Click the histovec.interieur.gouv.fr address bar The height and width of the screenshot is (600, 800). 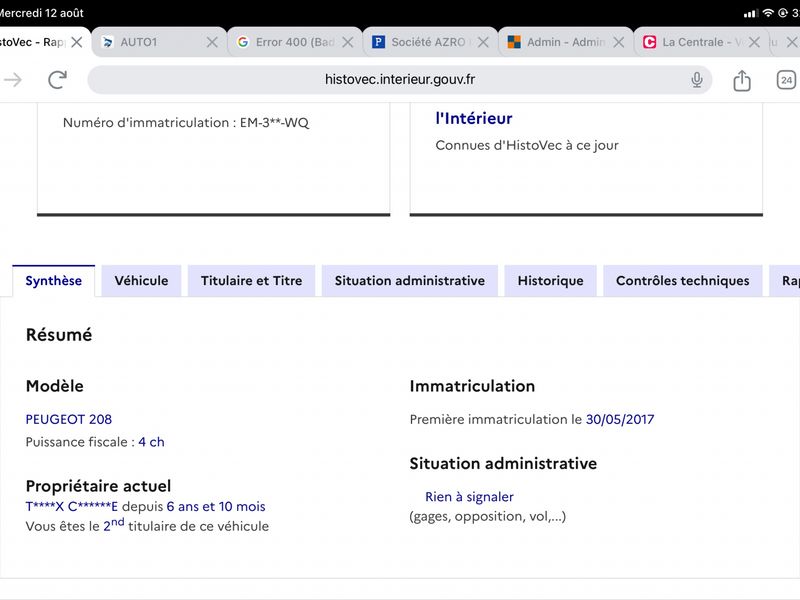399,80
